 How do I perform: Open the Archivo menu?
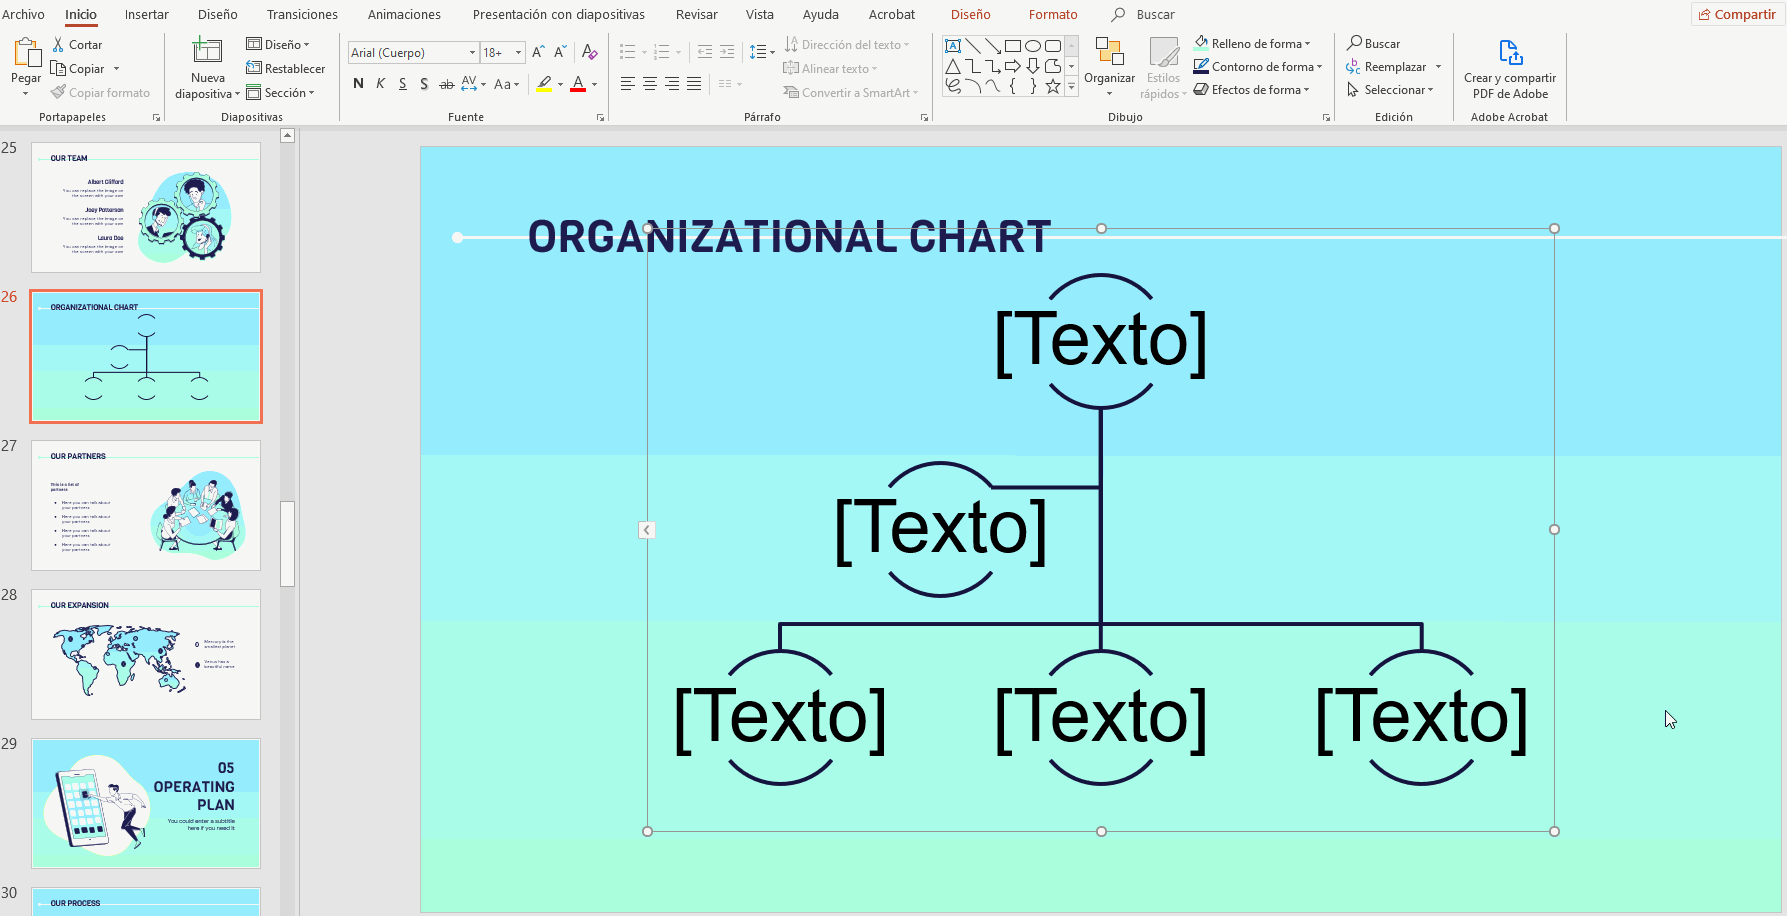tap(23, 14)
